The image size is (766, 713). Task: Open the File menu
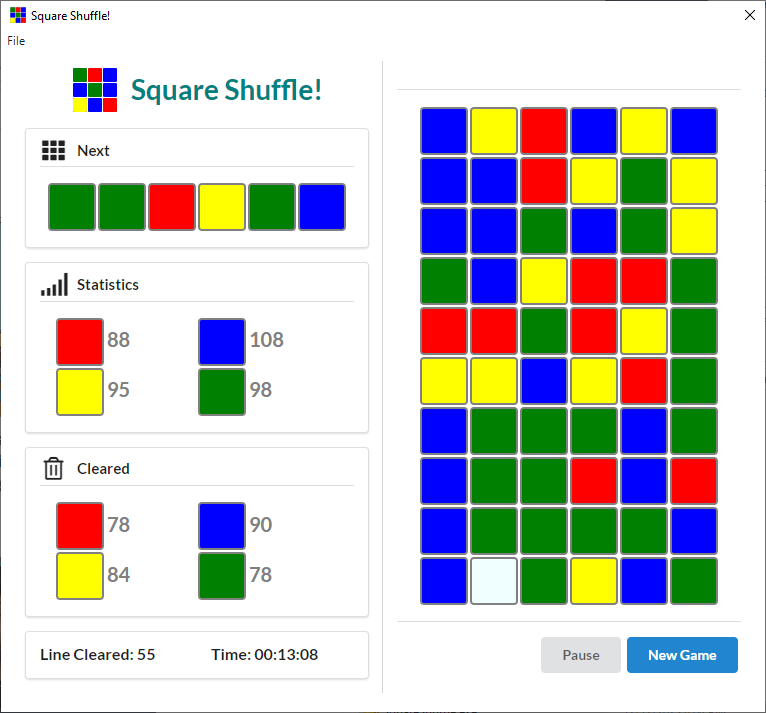pos(16,41)
